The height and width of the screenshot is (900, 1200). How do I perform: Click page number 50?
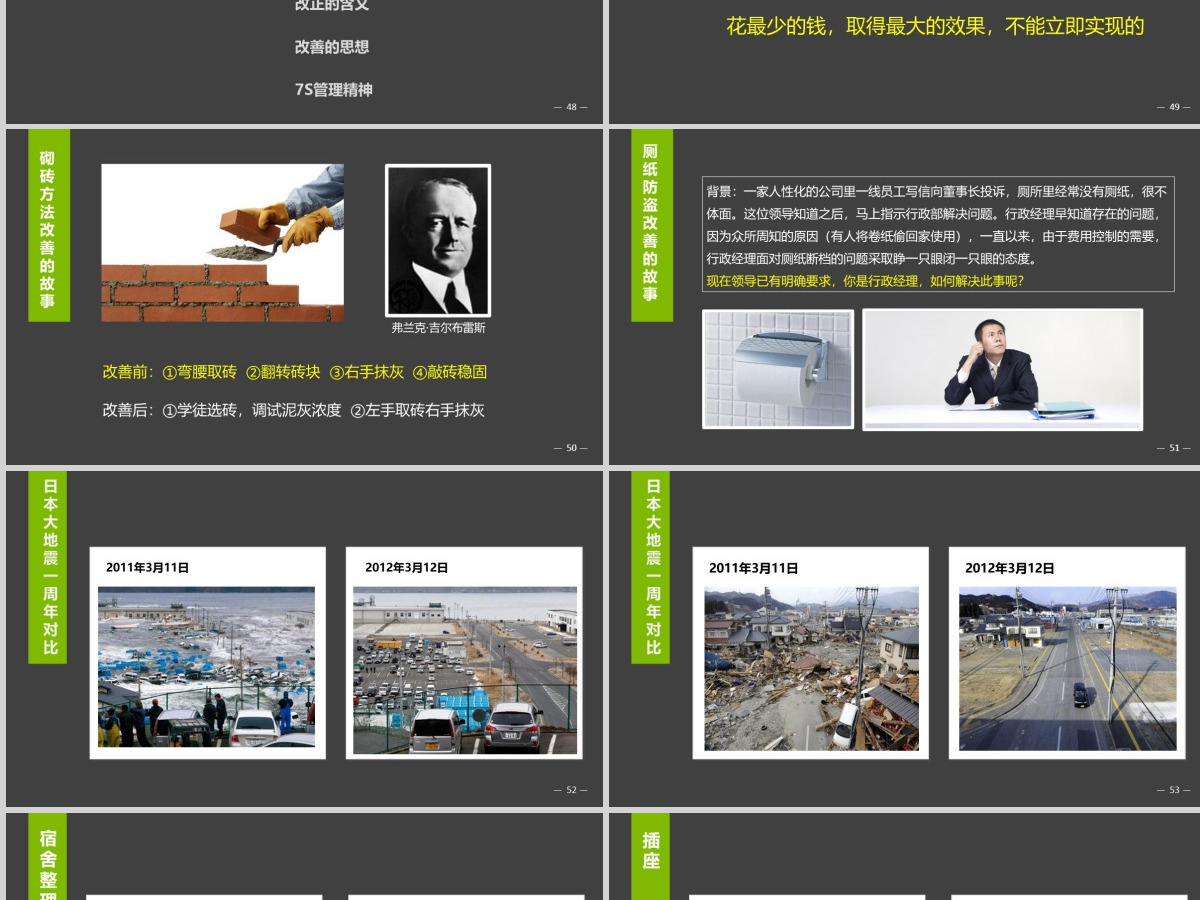pos(571,448)
